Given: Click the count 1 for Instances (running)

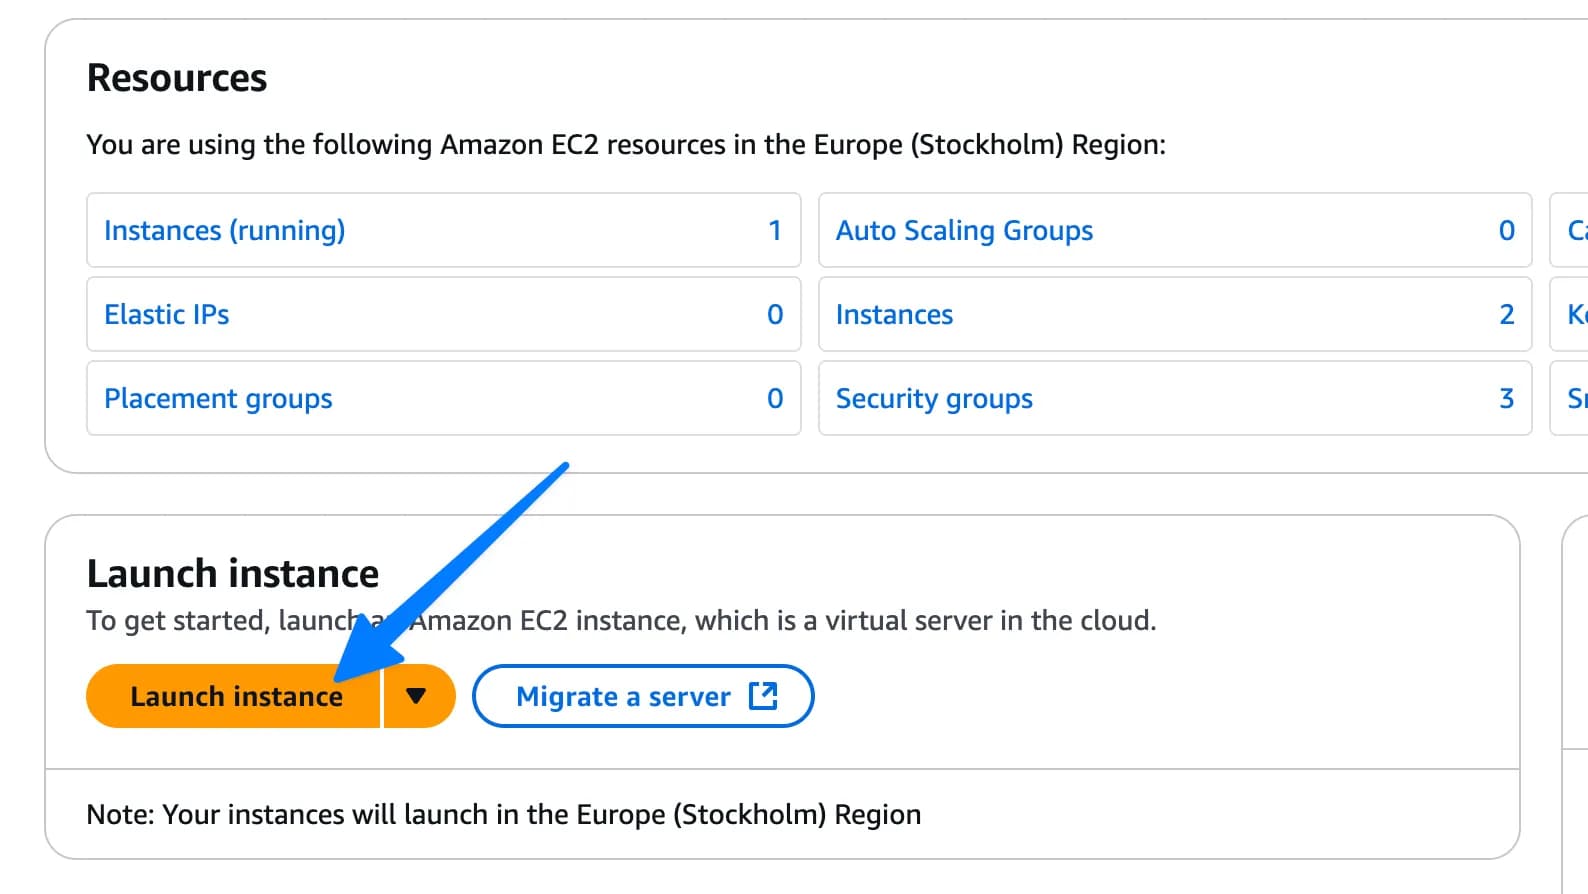Looking at the screenshot, I should (775, 230).
